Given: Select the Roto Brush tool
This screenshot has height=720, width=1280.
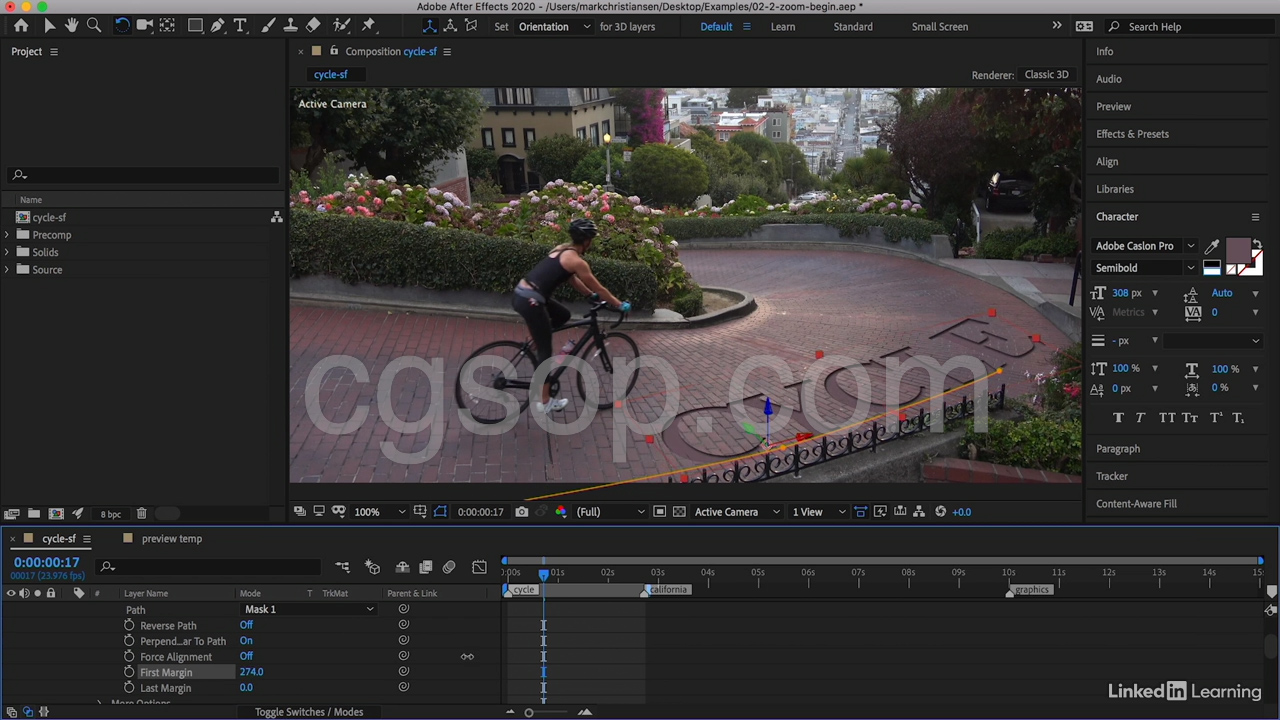Looking at the screenshot, I should 341,26.
